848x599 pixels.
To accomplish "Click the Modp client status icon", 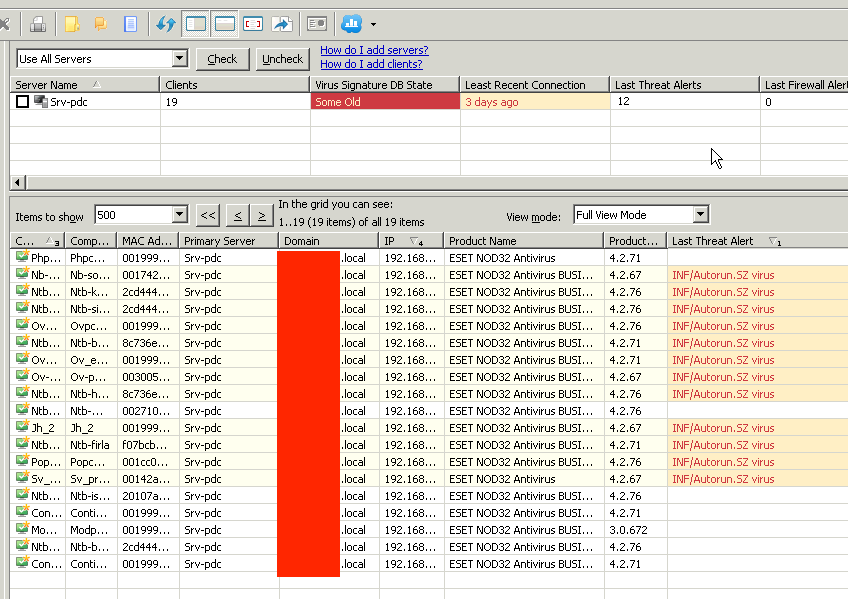I will coord(22,529).
